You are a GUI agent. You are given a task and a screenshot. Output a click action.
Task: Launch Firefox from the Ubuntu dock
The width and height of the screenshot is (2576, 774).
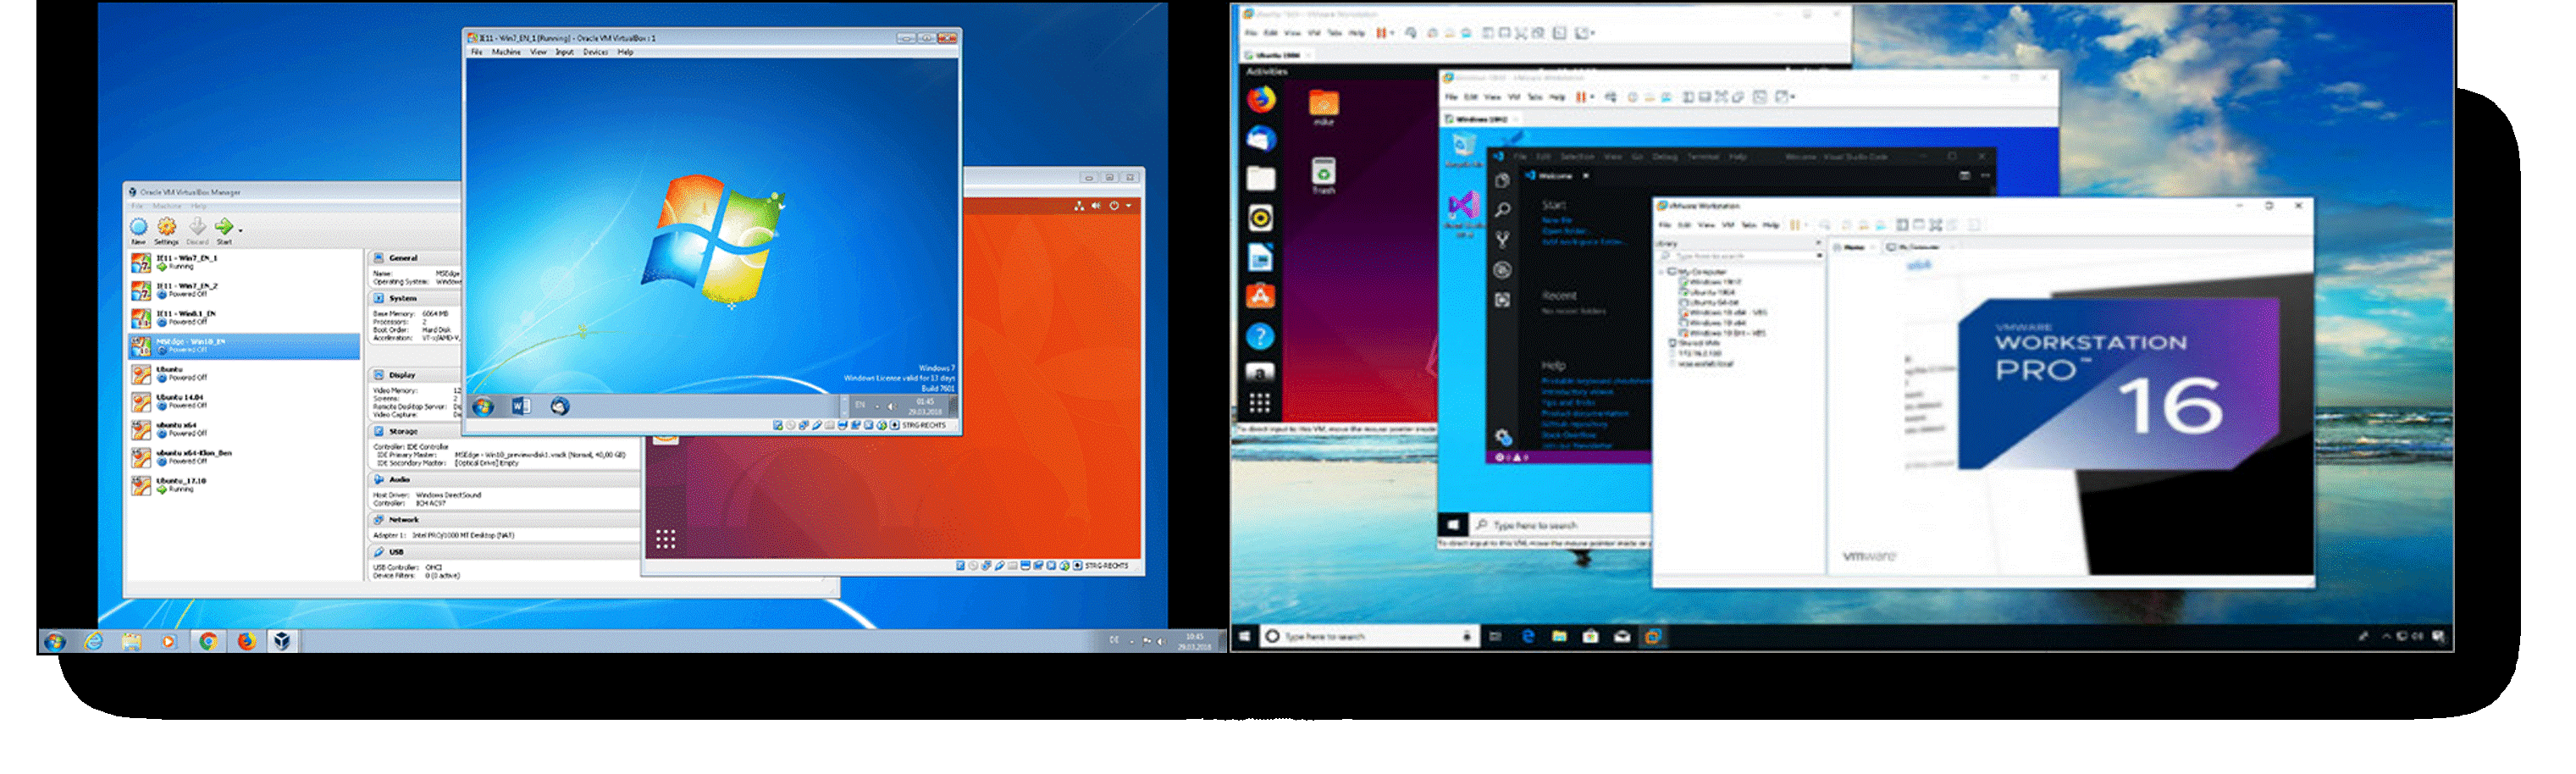point(1261,100)
